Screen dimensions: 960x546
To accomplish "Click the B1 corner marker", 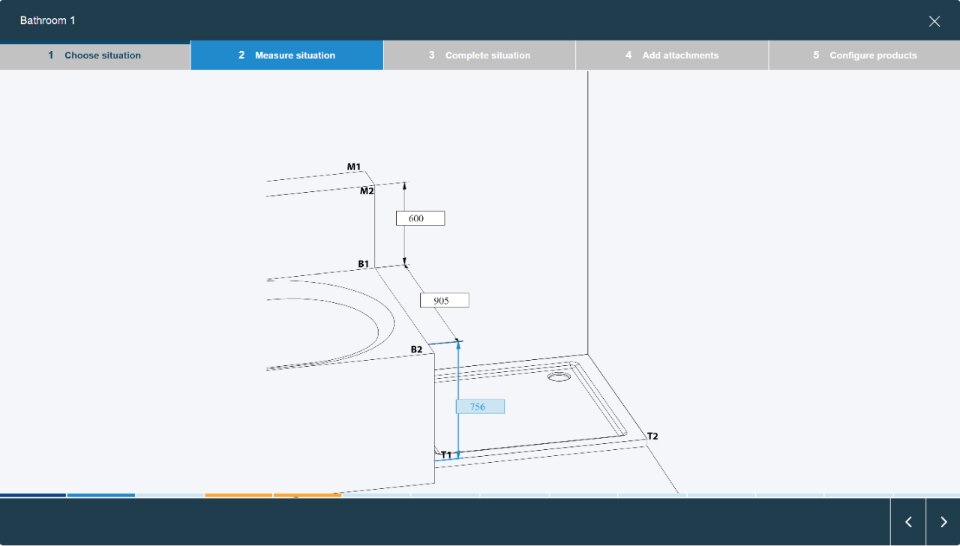I will tap(364, 264).
